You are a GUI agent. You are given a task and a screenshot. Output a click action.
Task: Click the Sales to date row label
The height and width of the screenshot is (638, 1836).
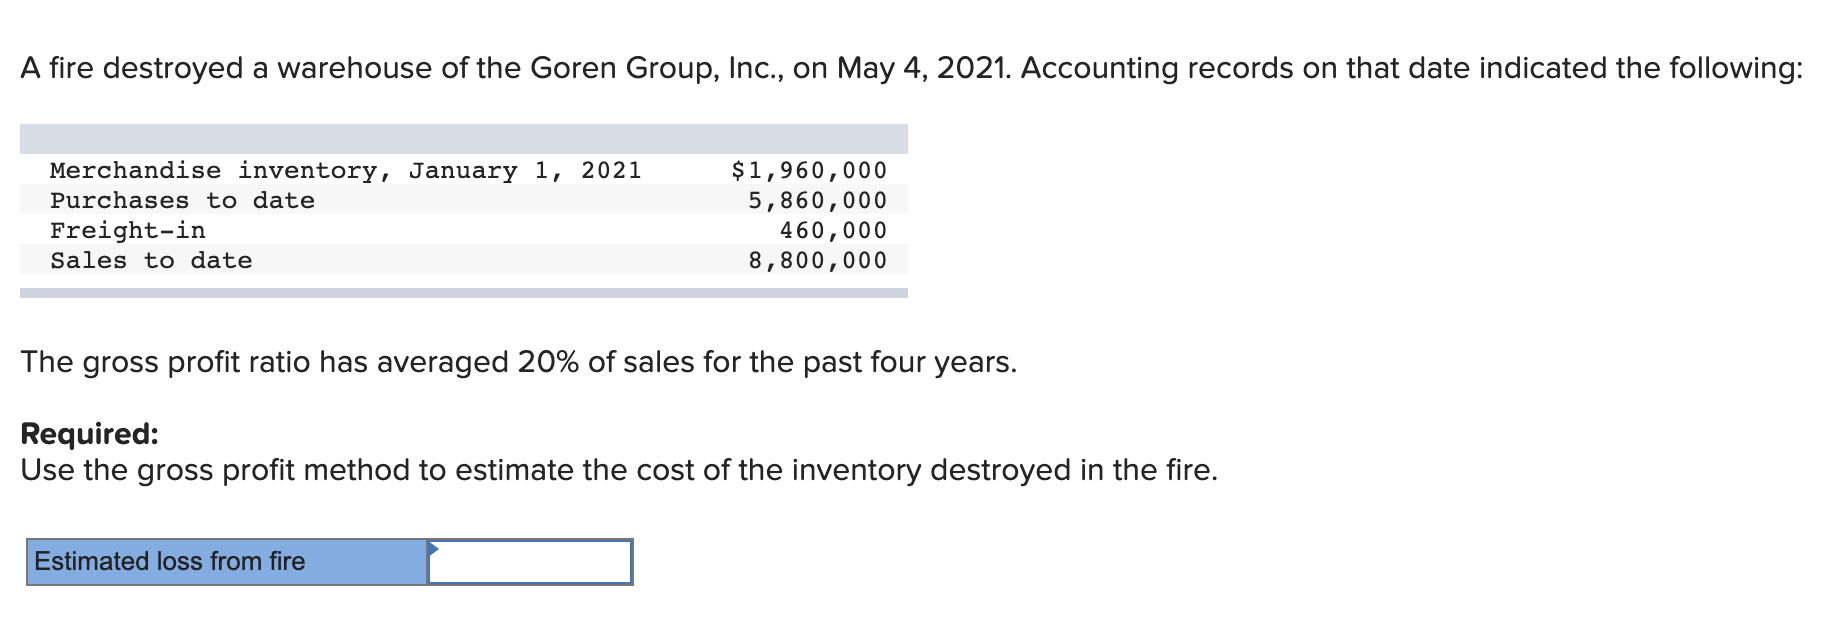(151, 260)
